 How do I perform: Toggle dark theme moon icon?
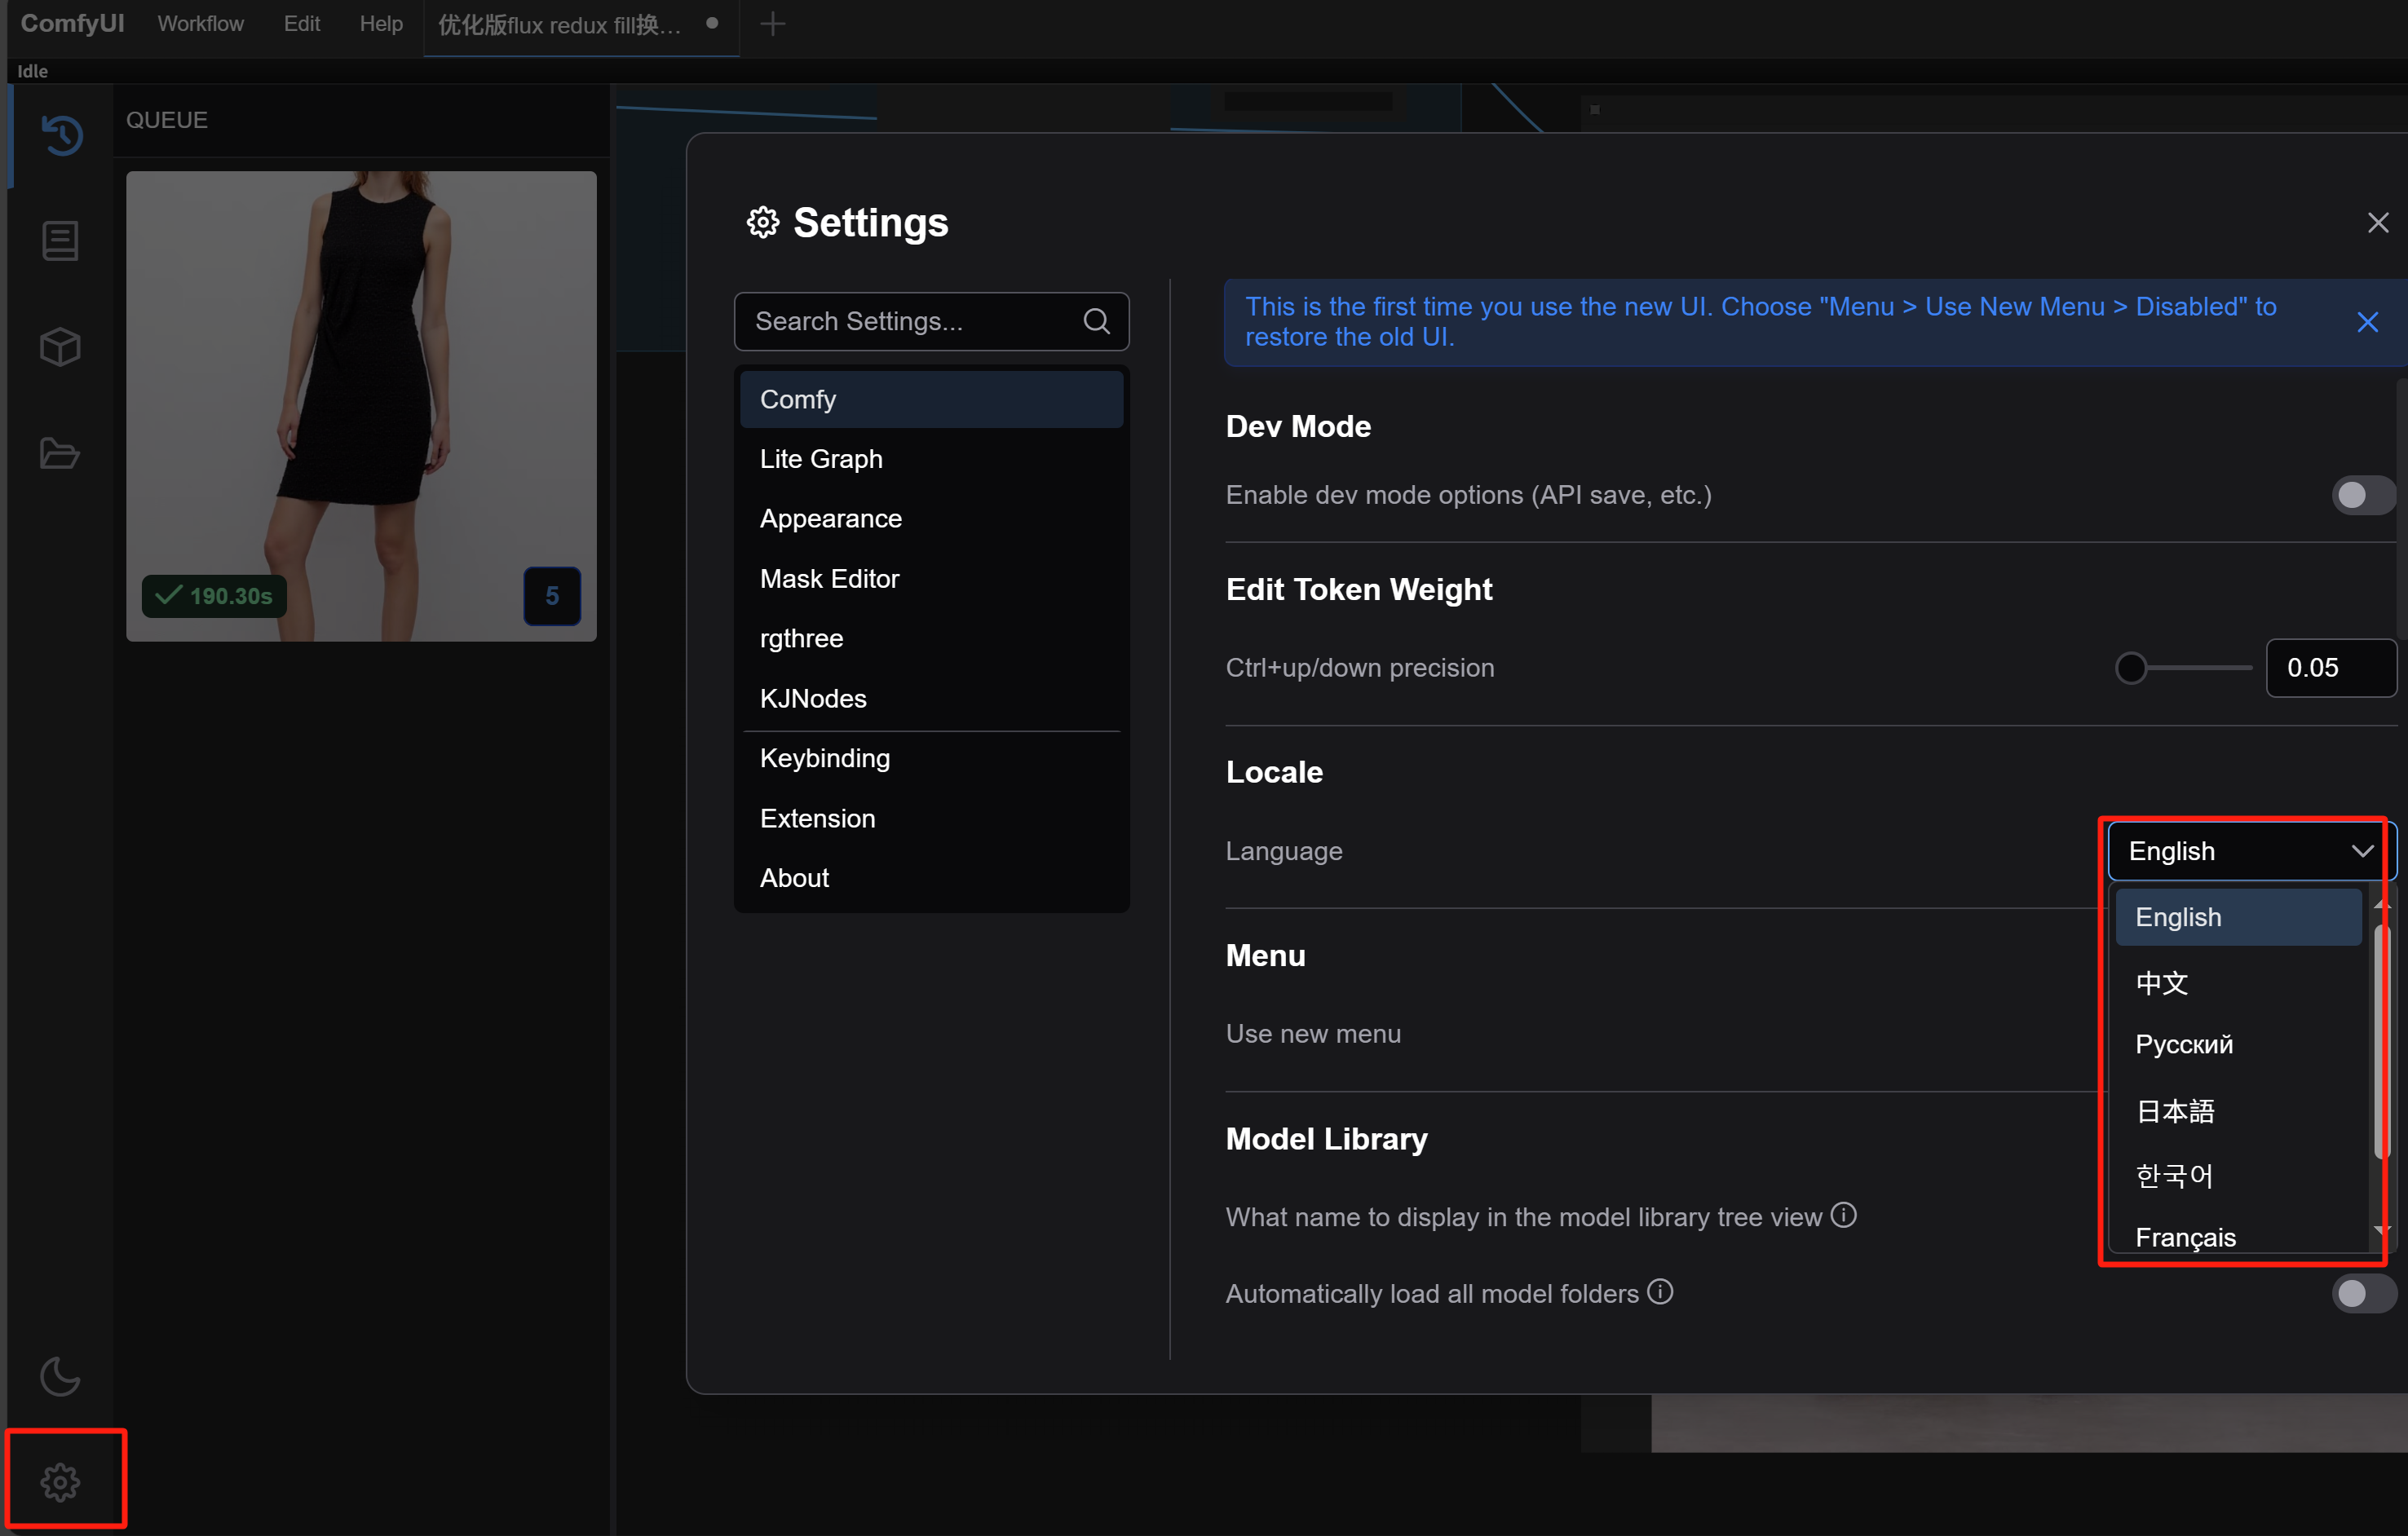click(x=61, y=1377)
